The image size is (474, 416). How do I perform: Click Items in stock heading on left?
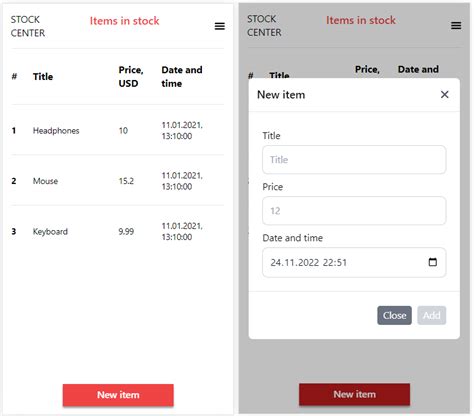[124, 21]
